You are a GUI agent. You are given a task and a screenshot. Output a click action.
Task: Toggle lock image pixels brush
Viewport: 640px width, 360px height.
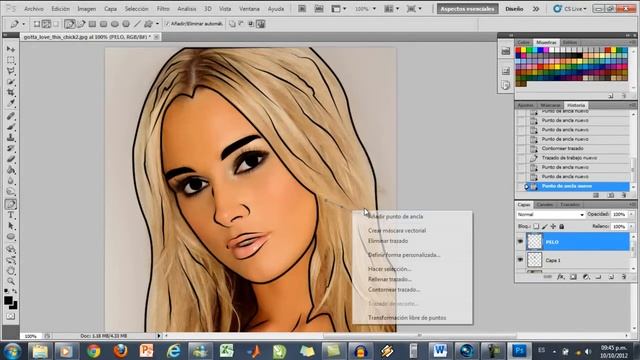tap(544, 226)
